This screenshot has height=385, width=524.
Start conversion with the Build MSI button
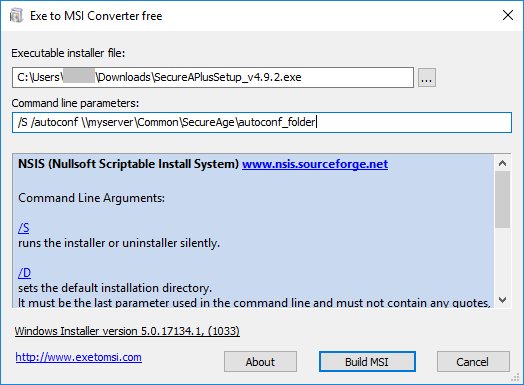coord(367,362)
